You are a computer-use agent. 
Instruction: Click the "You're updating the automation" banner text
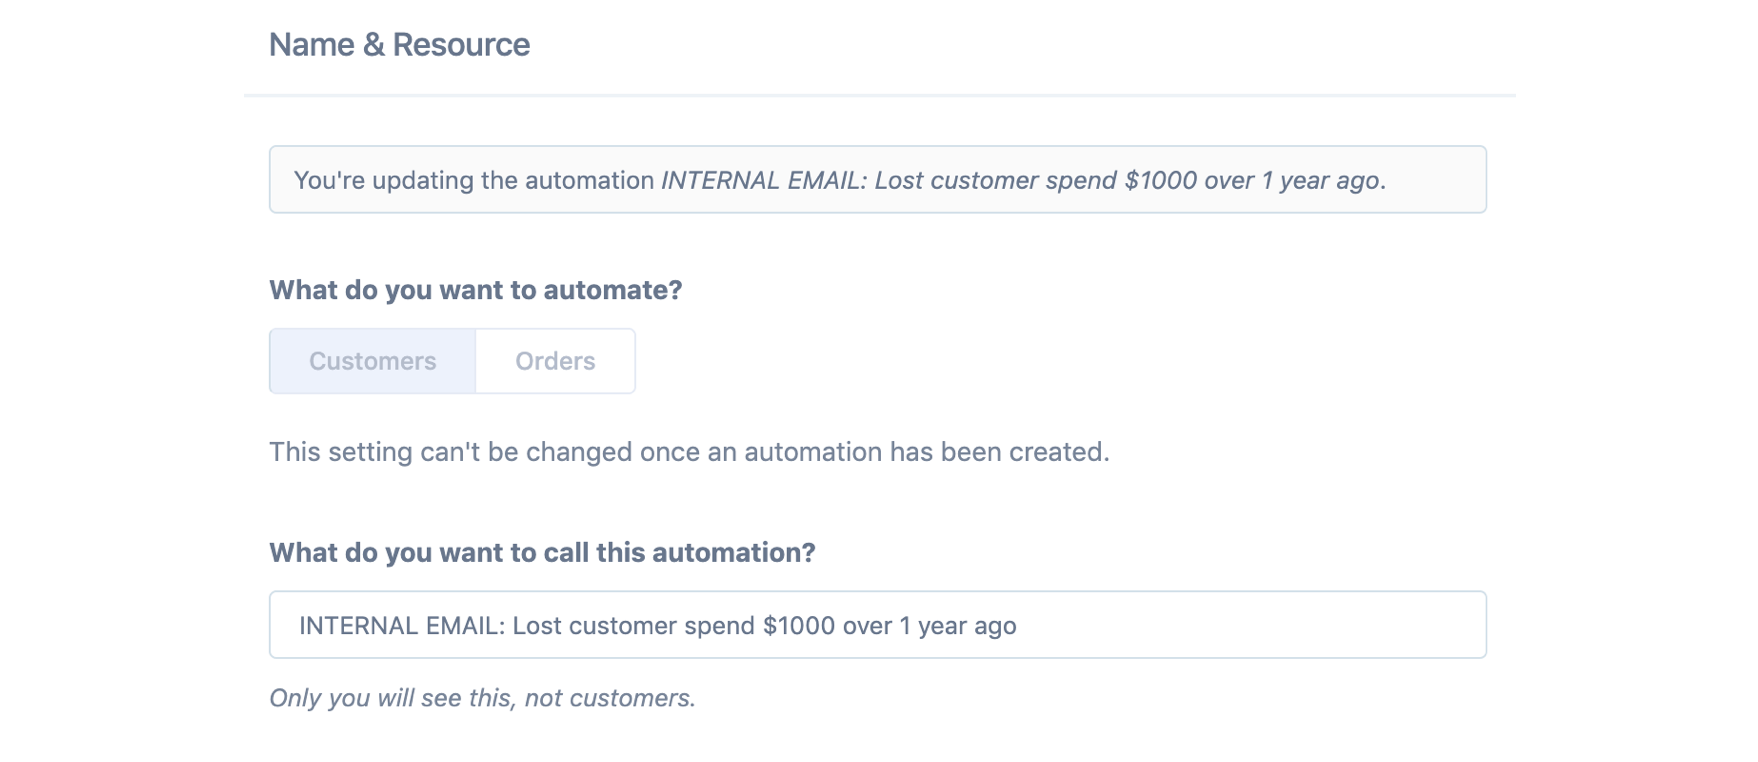point(474,181)
